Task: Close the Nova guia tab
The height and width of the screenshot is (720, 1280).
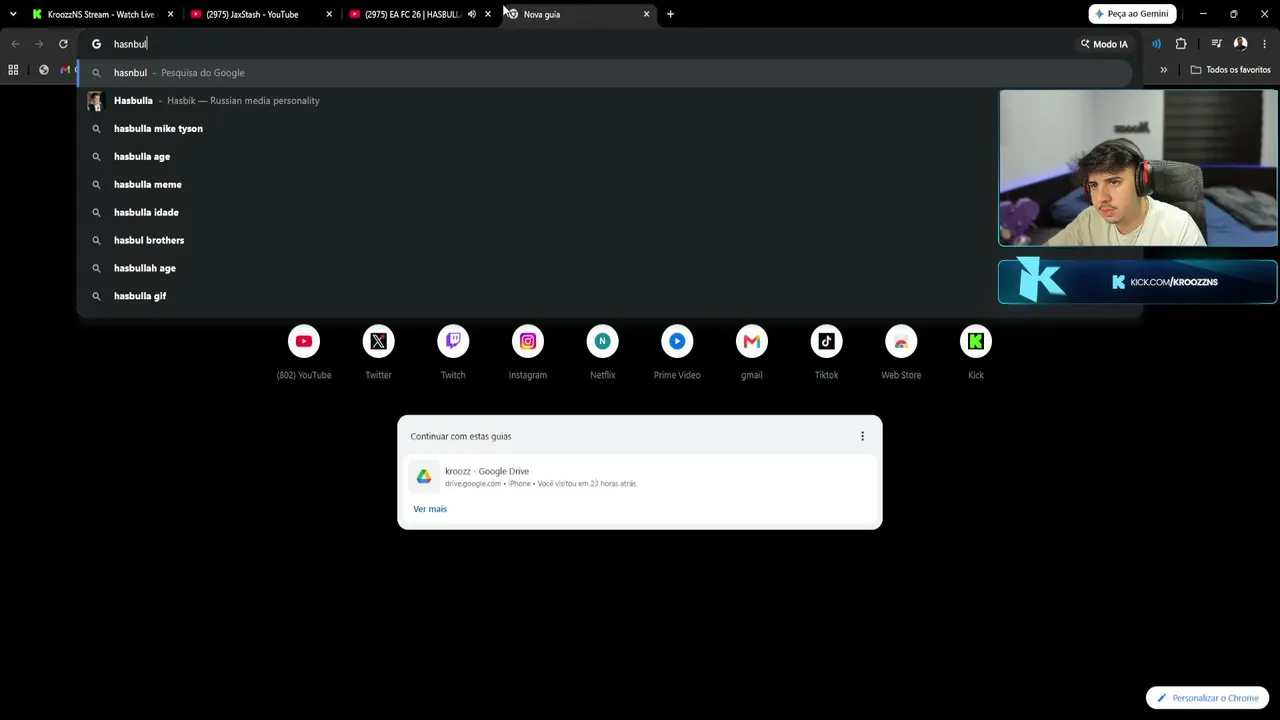Action: 646,14
